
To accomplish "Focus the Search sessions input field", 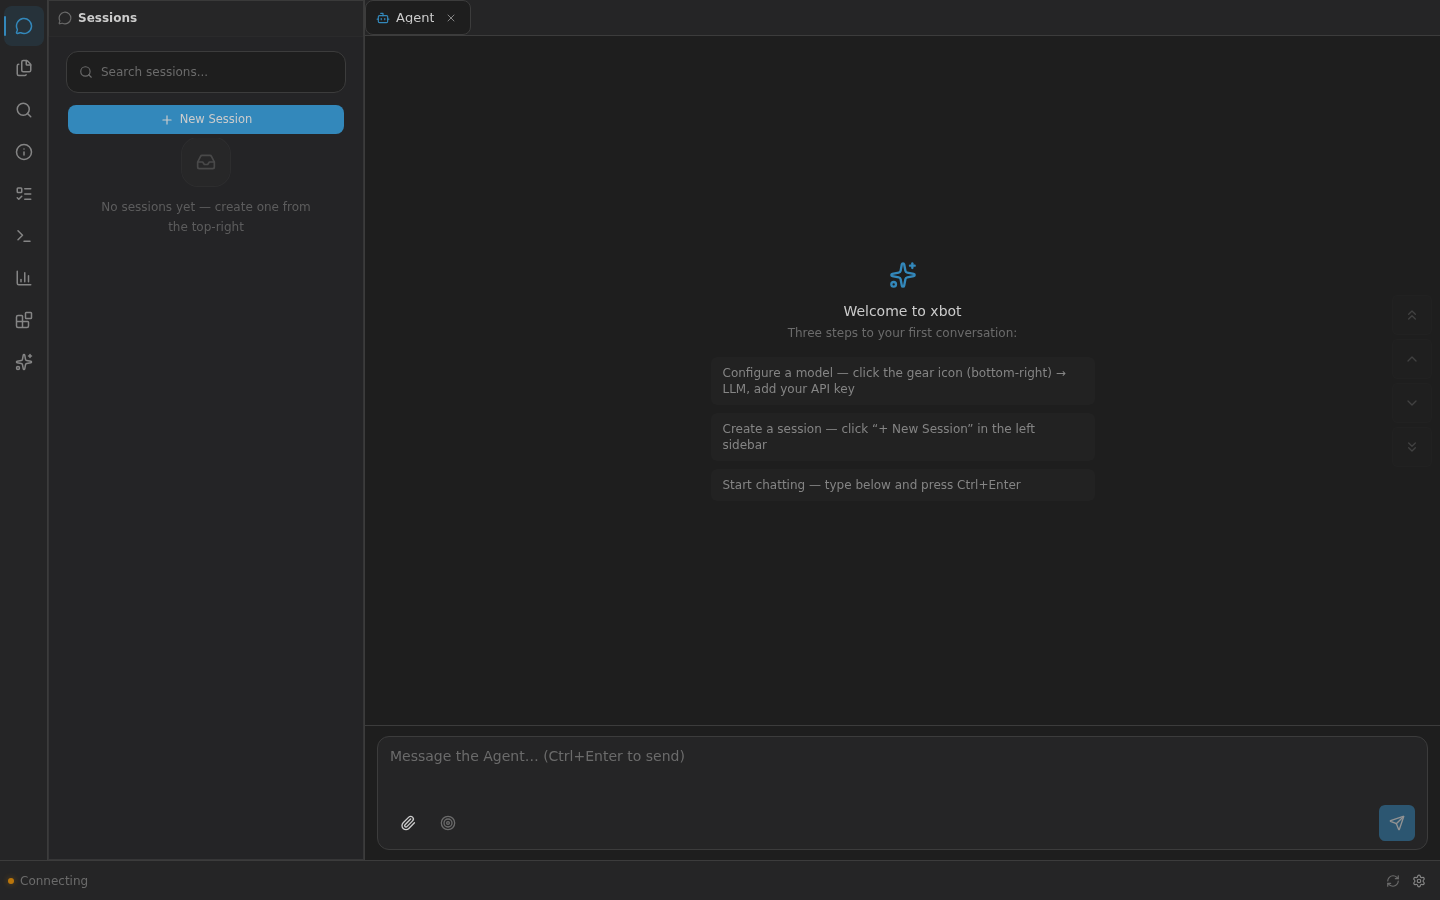I will point(206,72).
